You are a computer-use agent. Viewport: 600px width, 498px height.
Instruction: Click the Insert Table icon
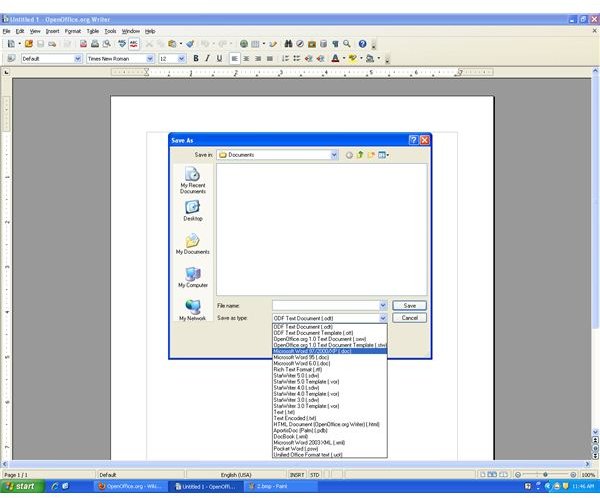pyautogui.click(x=255, y=44)
